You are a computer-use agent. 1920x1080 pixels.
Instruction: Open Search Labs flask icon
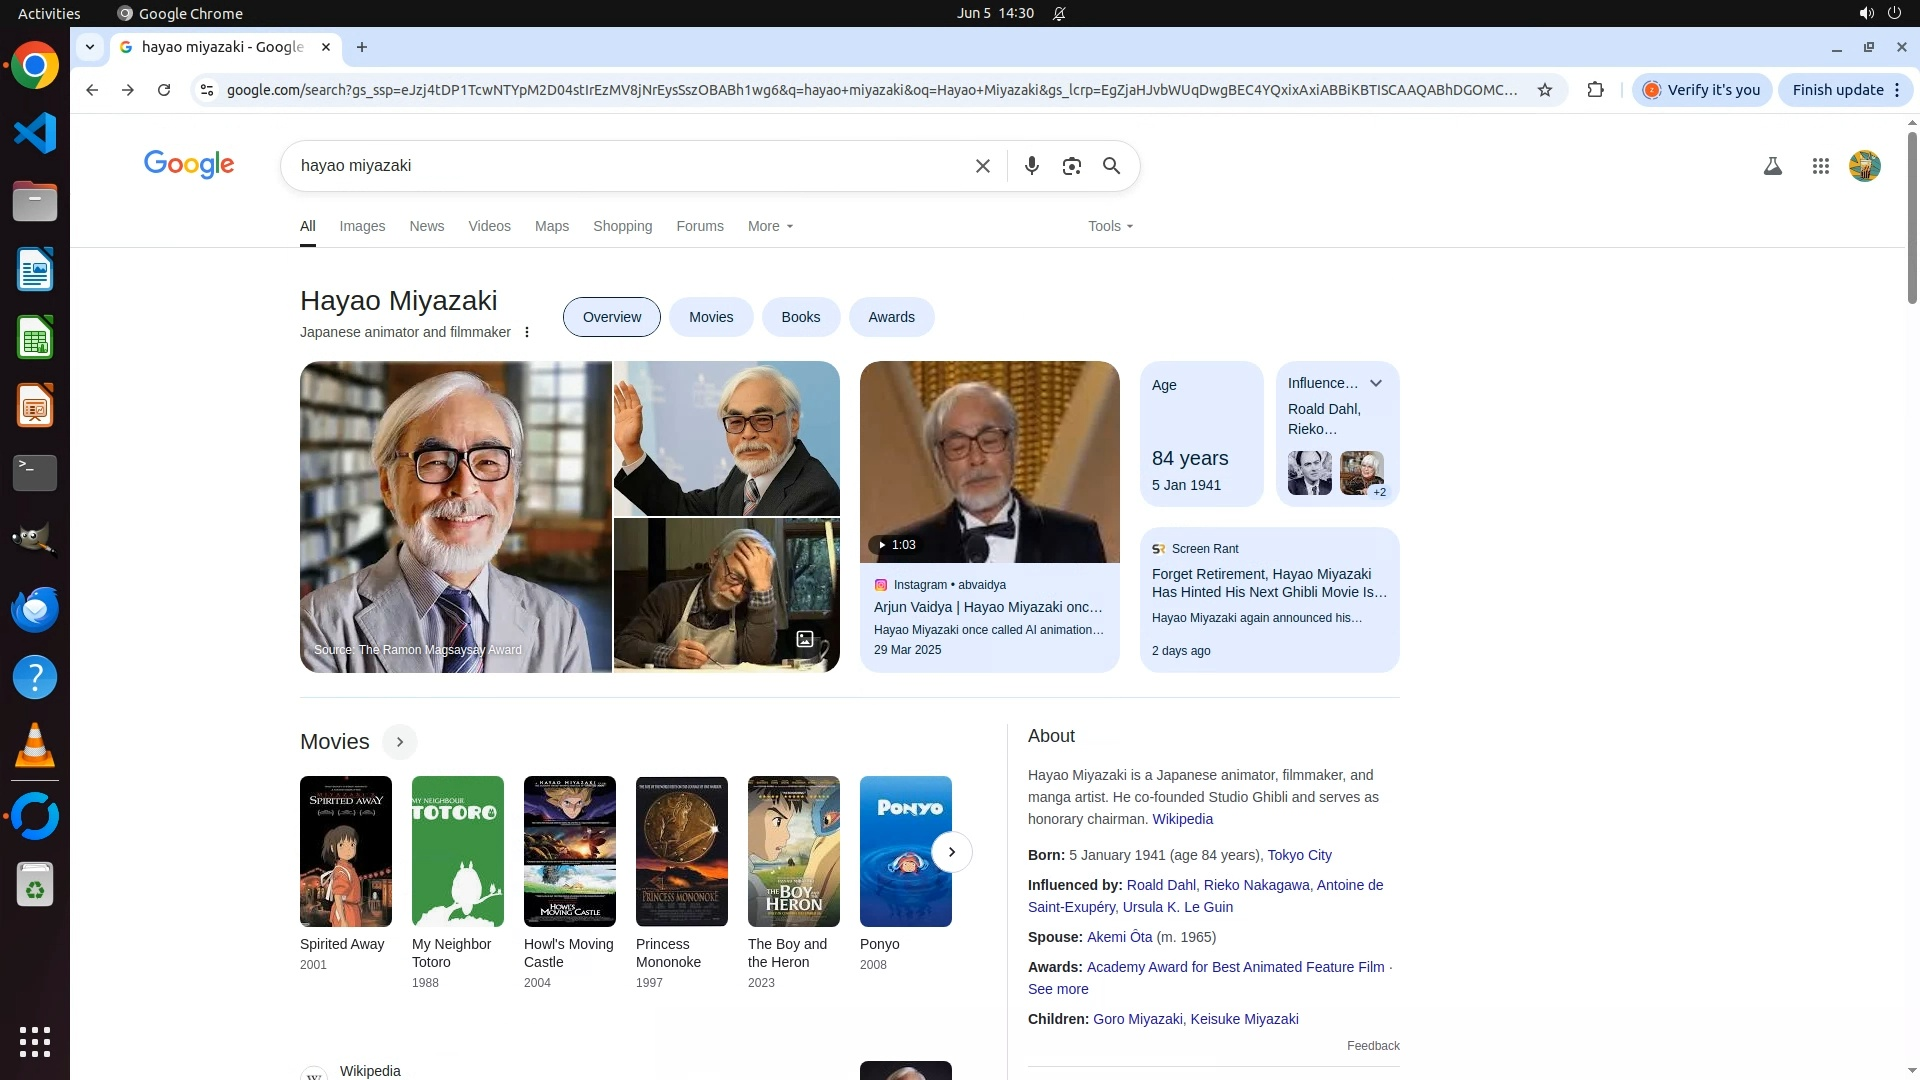(x=1772, y=166)
